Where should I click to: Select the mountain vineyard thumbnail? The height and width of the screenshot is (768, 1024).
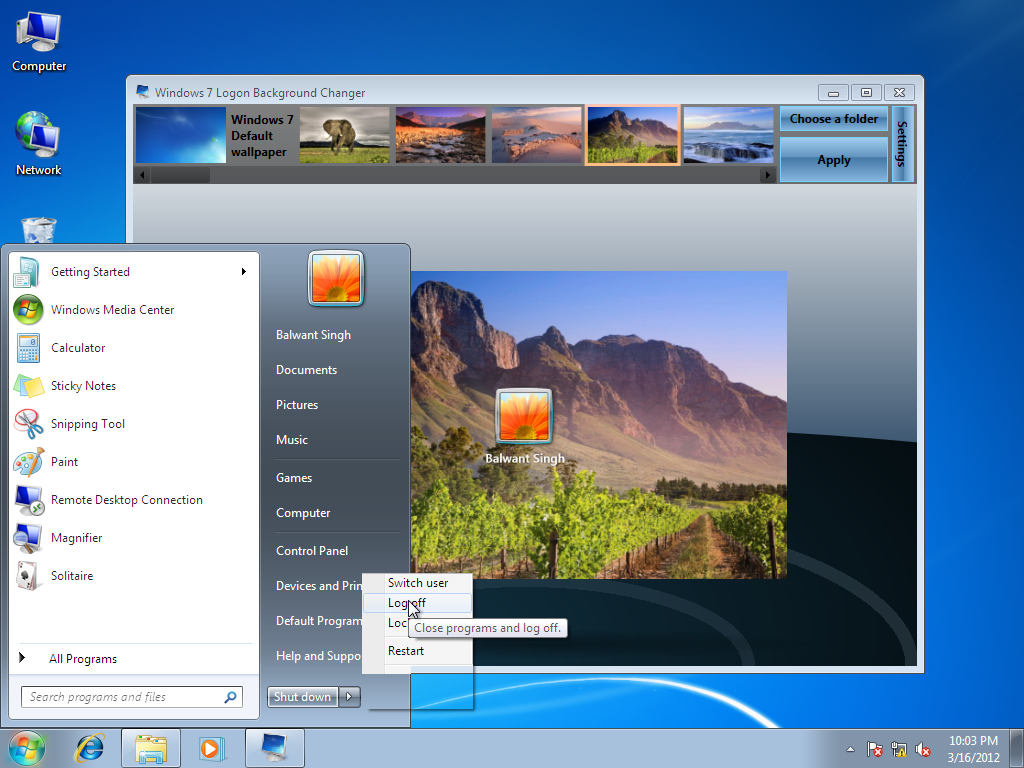(632, 135)
